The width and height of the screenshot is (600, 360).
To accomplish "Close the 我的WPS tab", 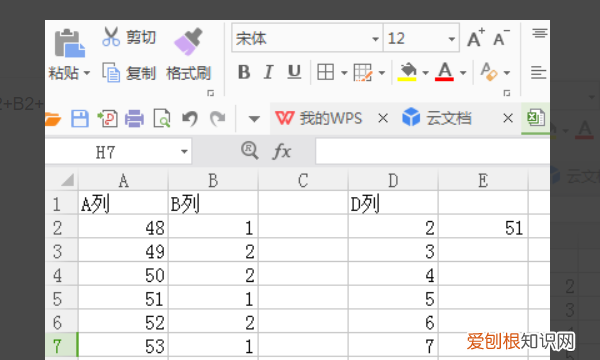I will pos(383,119).
